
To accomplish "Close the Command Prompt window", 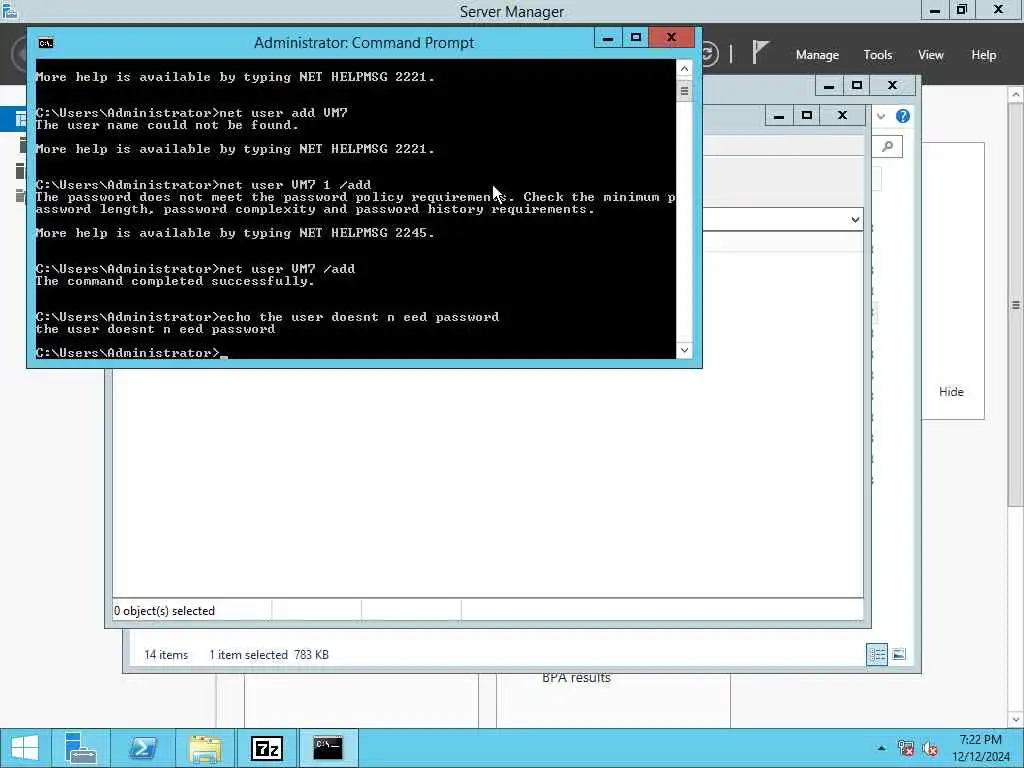I will [x=671, y=38].
